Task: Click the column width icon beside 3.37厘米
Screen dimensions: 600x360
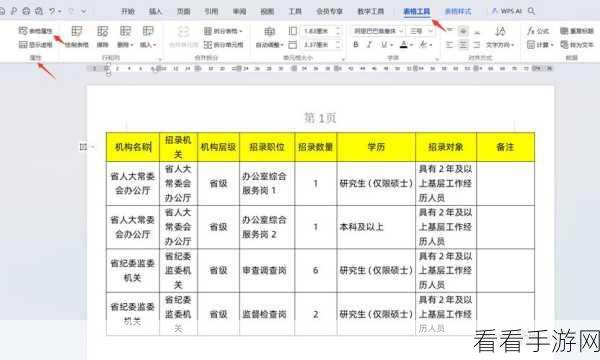Action: [x=292, y=45]
